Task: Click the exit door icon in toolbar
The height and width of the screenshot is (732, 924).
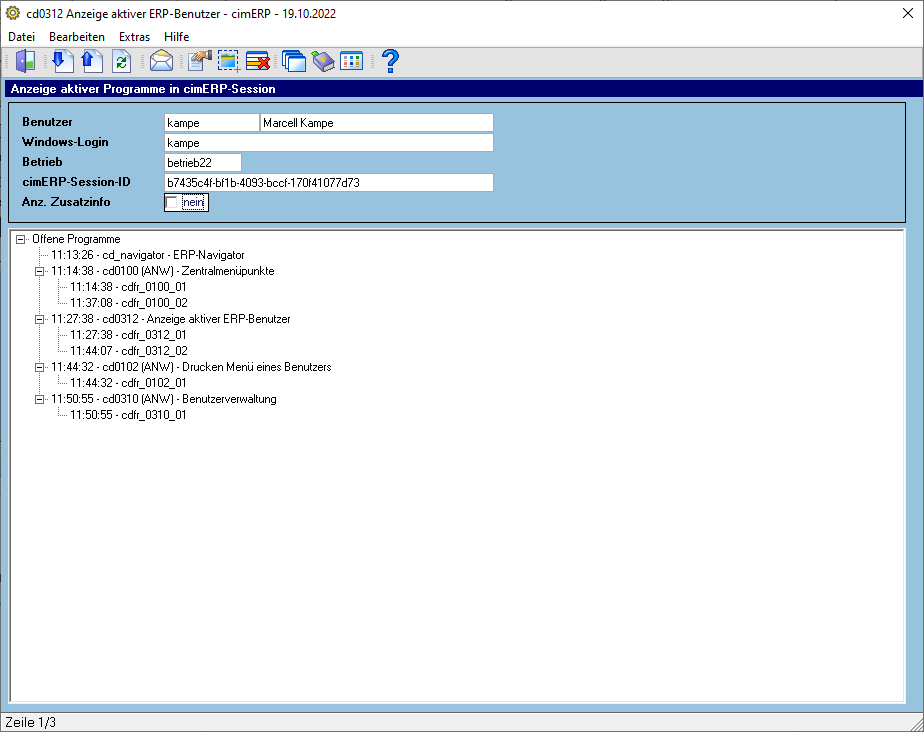Action: pos(25,61)
